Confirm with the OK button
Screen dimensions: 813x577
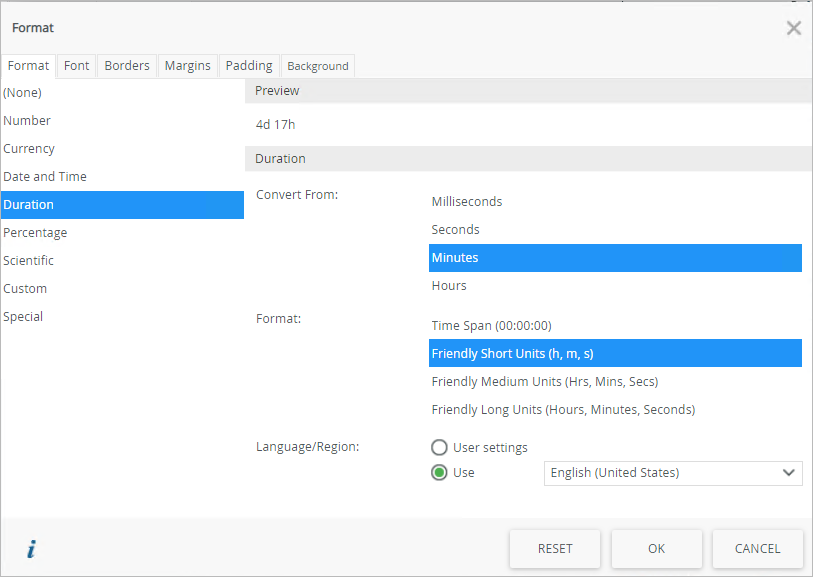656,549
